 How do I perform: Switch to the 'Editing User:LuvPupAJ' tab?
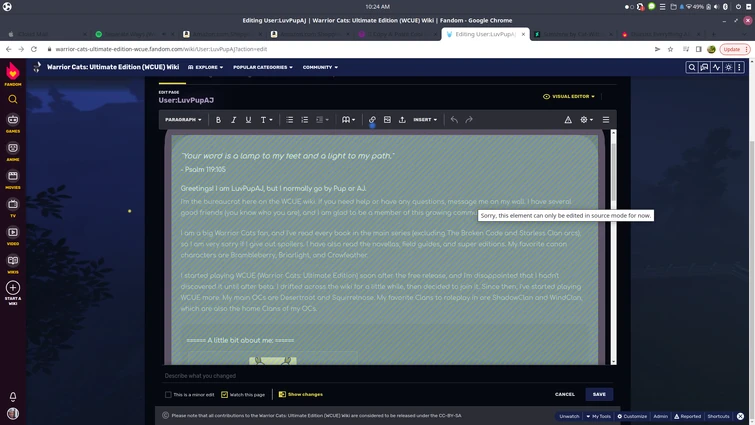[x=485, y=34]
